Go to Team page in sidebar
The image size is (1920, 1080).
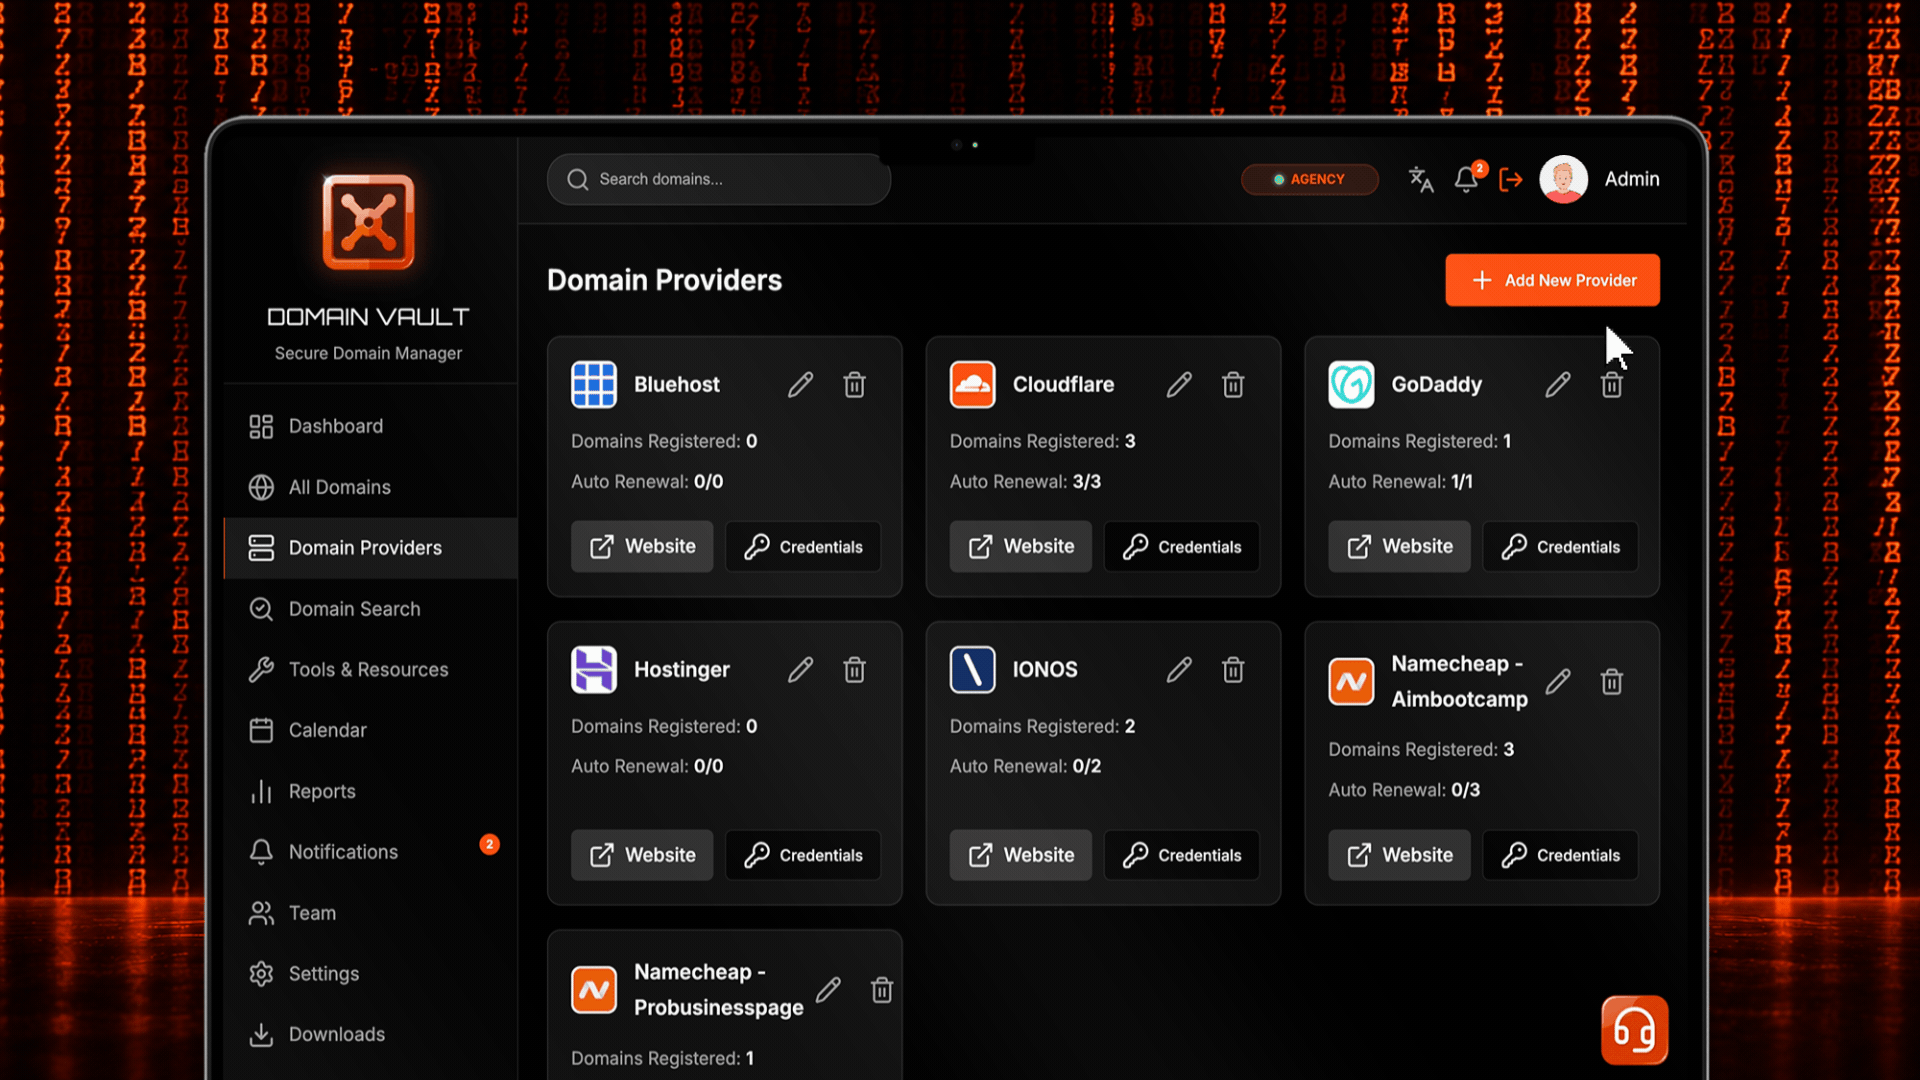click(x=371, y=914)
